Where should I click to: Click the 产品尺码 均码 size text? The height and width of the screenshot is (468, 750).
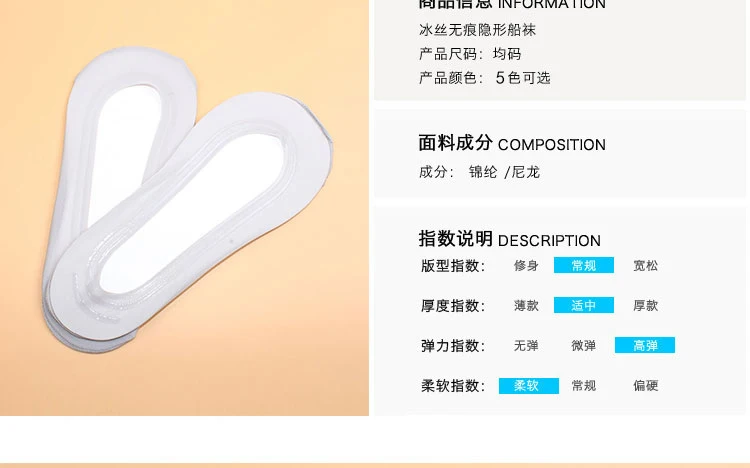pyautogui.click(x=470, y=54)
